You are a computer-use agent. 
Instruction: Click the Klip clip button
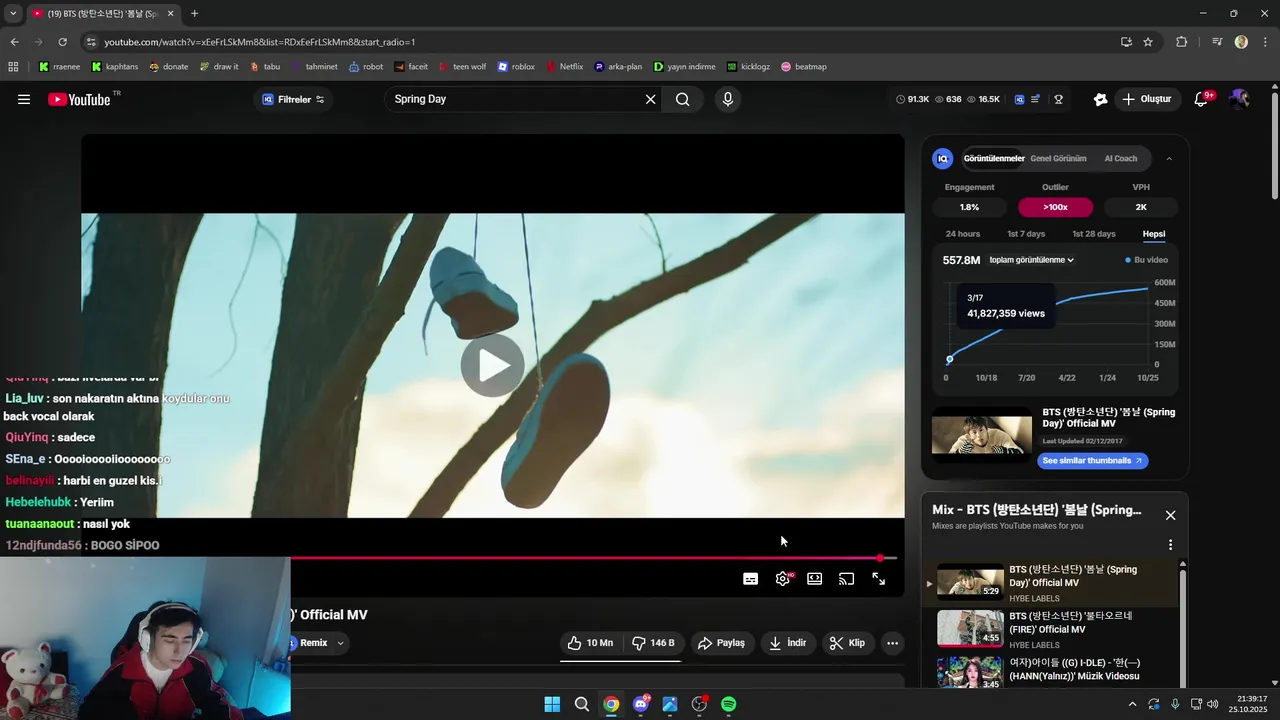[x=847, y=643]
